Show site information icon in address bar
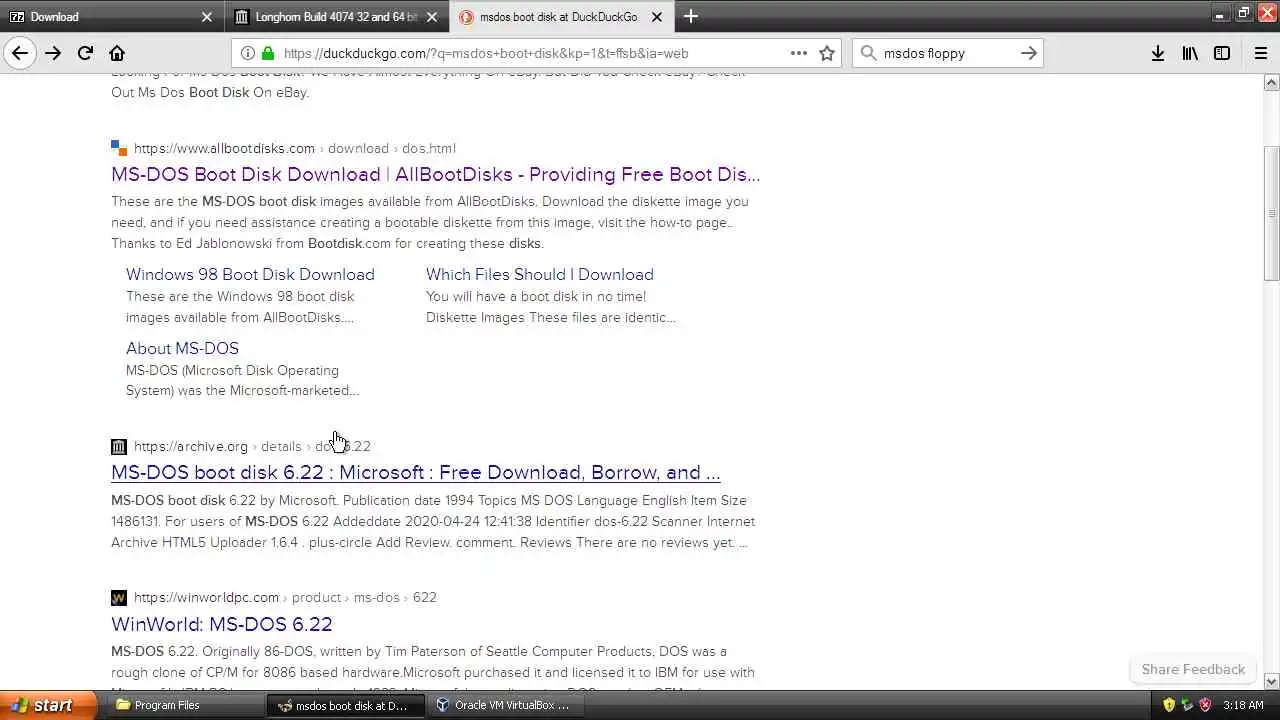Screen dimensions: 1280x720 [248, 53]
